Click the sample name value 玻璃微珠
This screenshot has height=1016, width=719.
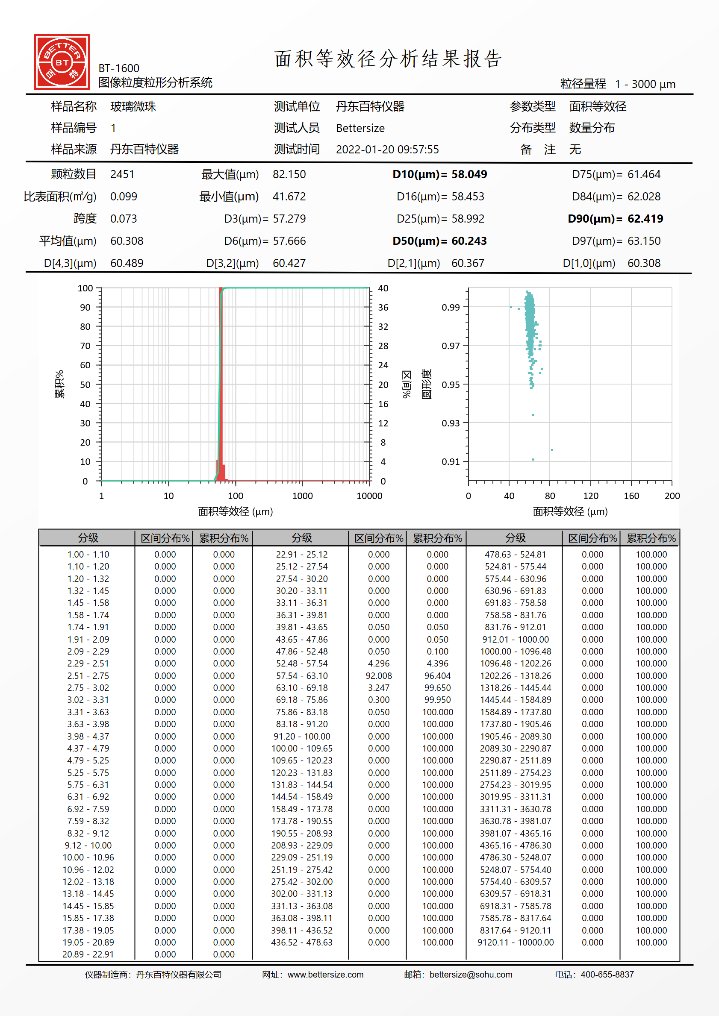coord(132,107)
